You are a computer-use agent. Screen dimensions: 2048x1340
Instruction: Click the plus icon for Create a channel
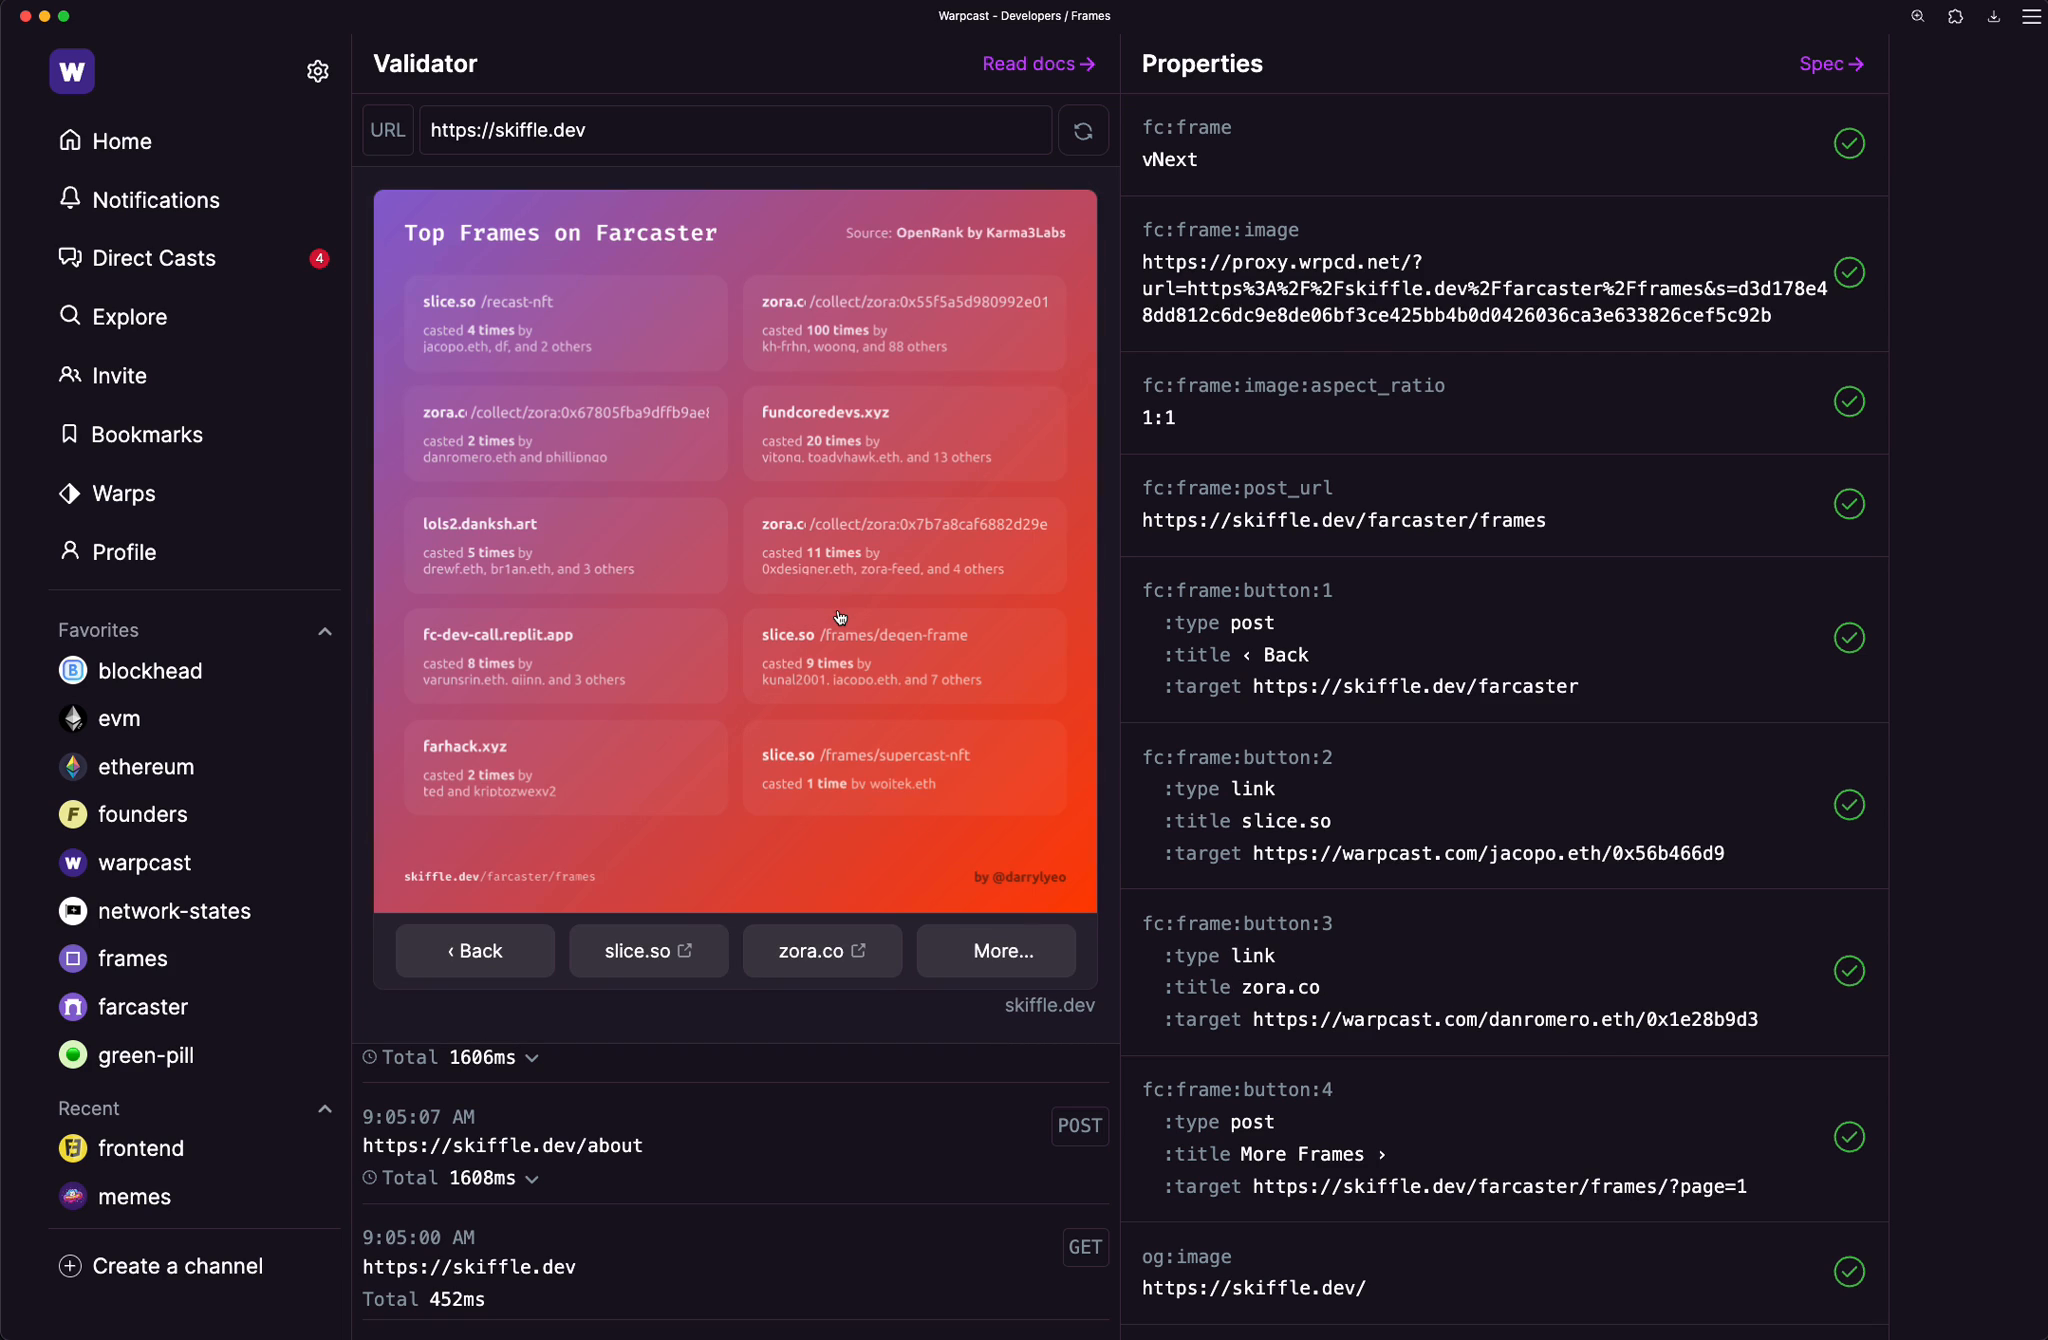point(70,1265)
